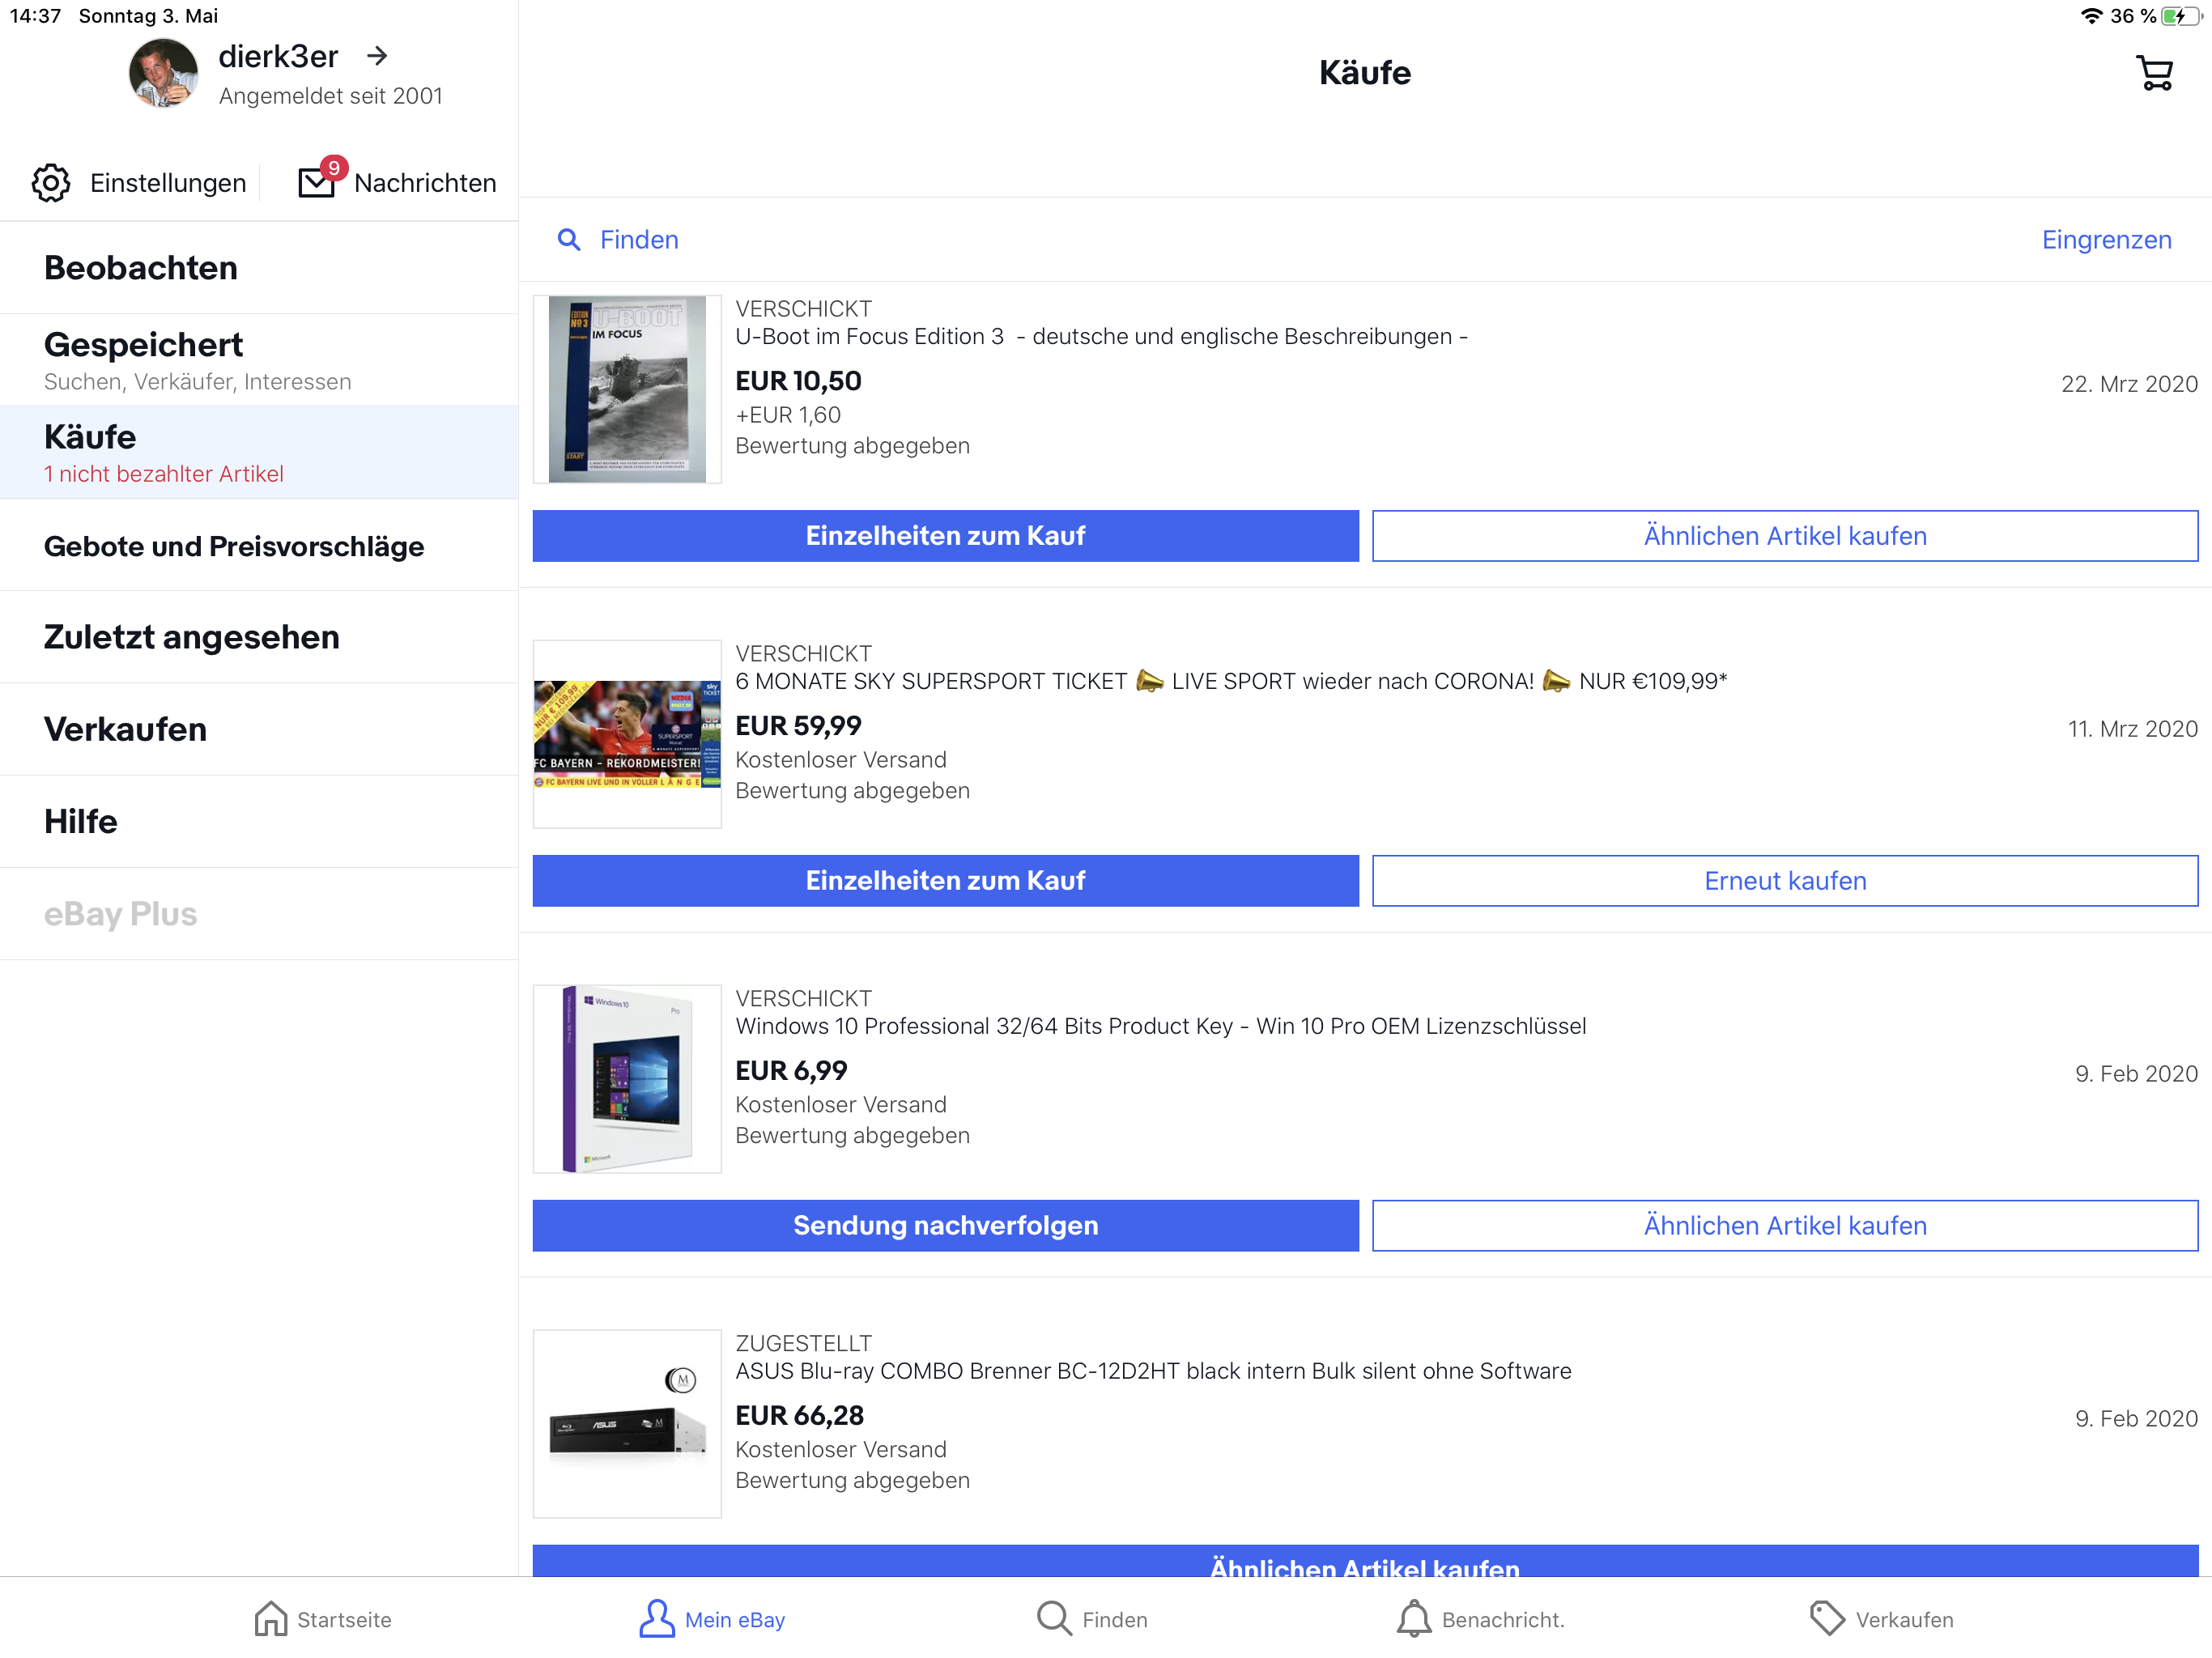Click Erneut kaufen for Sky ticket
Viewport: 2212px width, 1658px height.
(1784, 881)
